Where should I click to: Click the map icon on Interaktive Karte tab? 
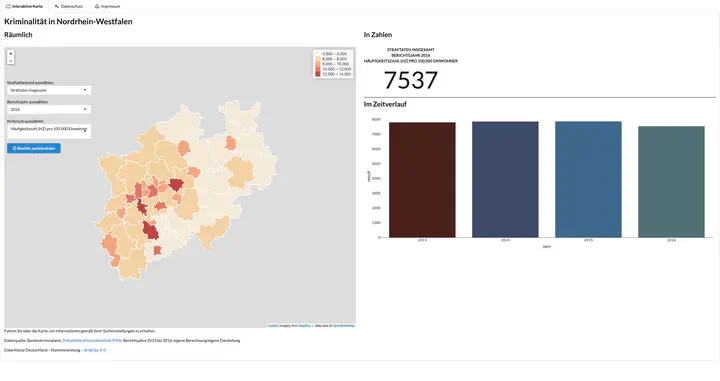pyautogui.click(x=8, y=6)
